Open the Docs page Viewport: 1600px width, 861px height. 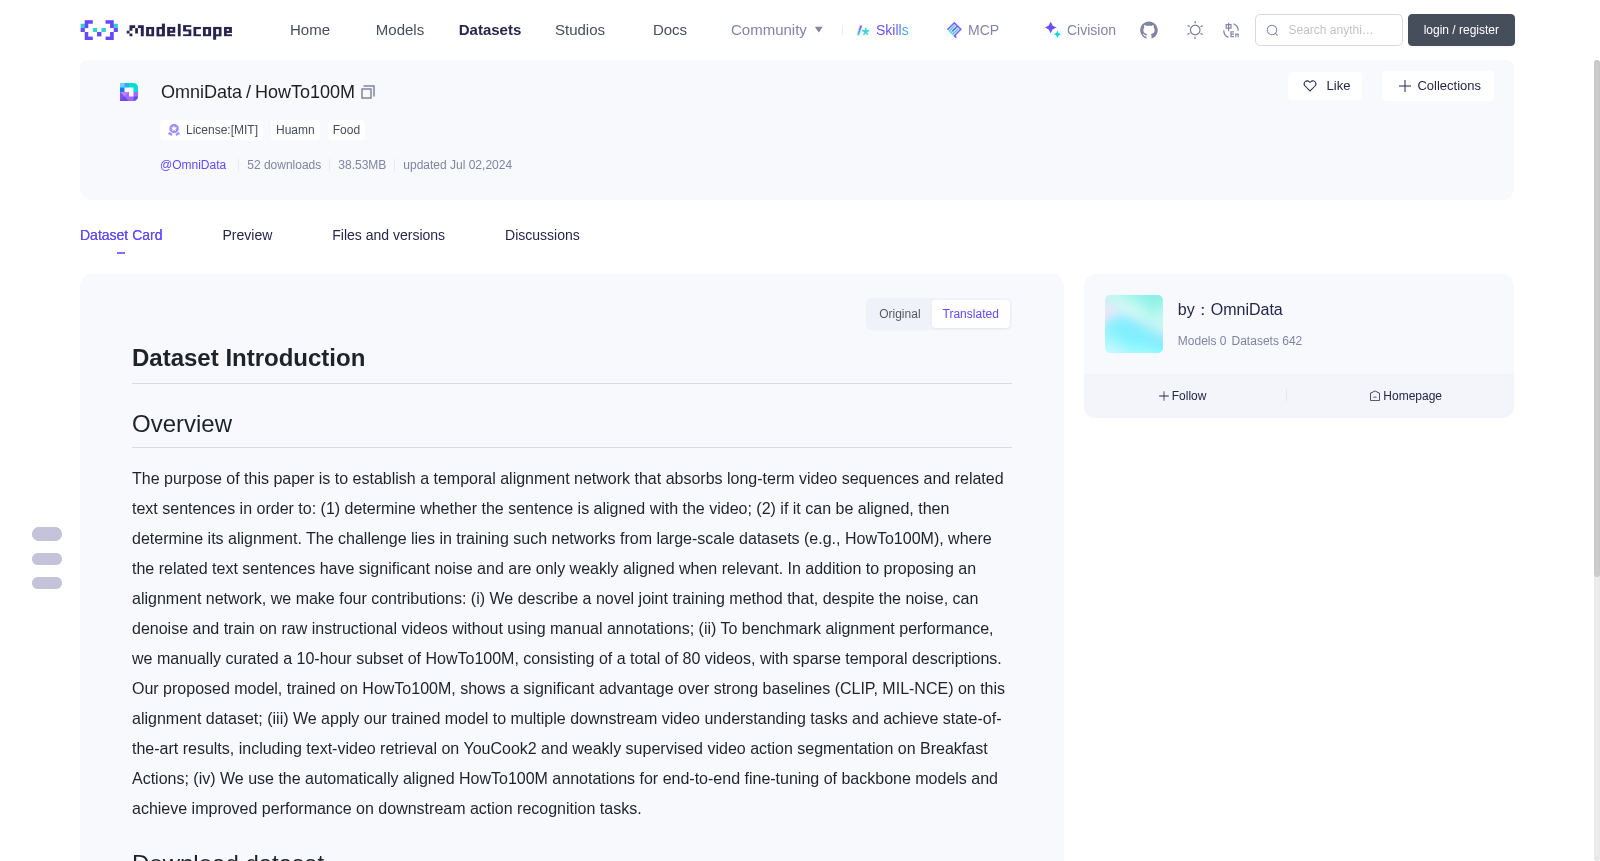pos(670,30)
